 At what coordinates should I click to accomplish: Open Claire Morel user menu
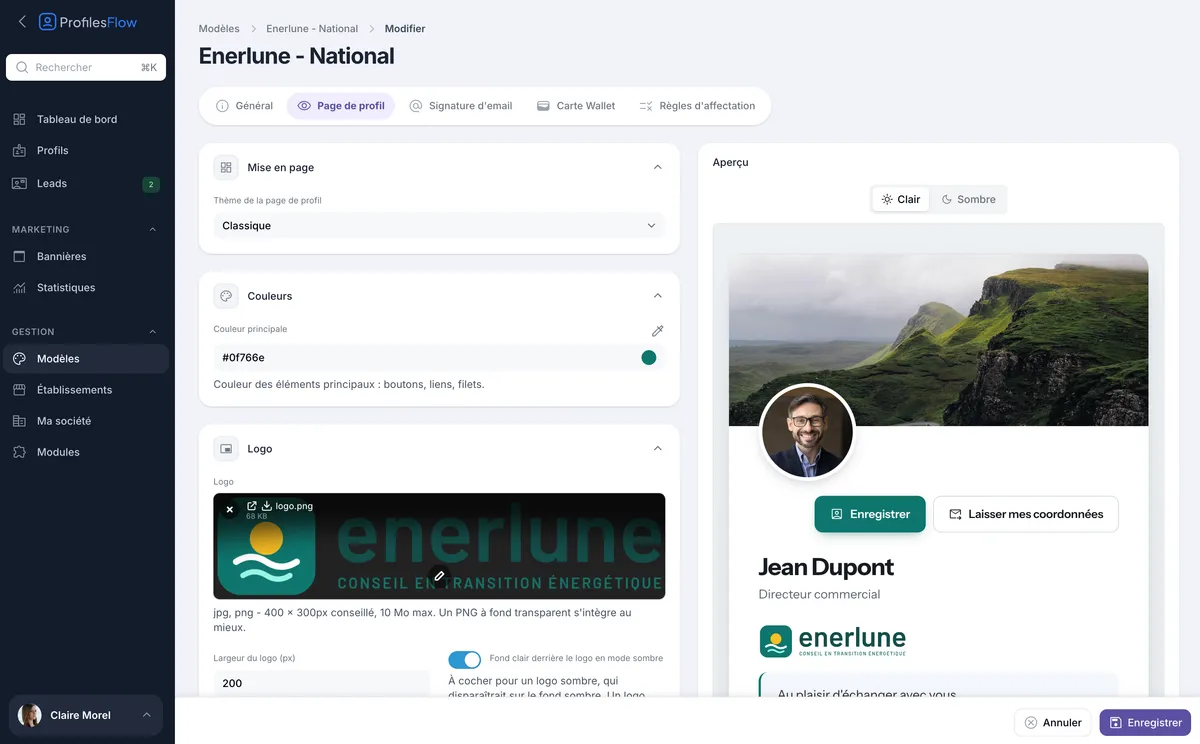coord(86,715)
